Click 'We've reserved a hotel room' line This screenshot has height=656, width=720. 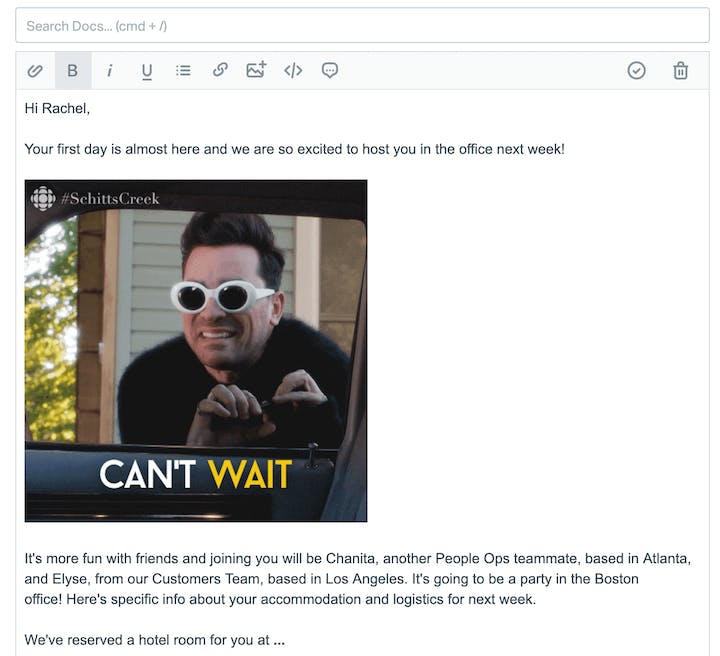pyautogui.click(x=154, y=640)
